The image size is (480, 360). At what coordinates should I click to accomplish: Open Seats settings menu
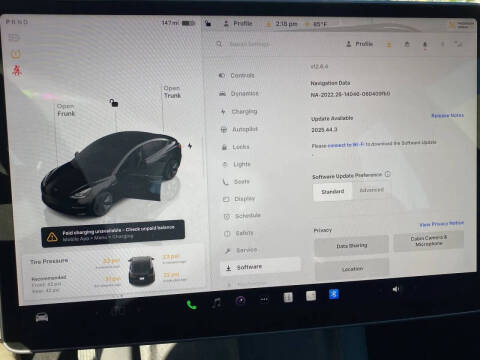pos(236,182)
